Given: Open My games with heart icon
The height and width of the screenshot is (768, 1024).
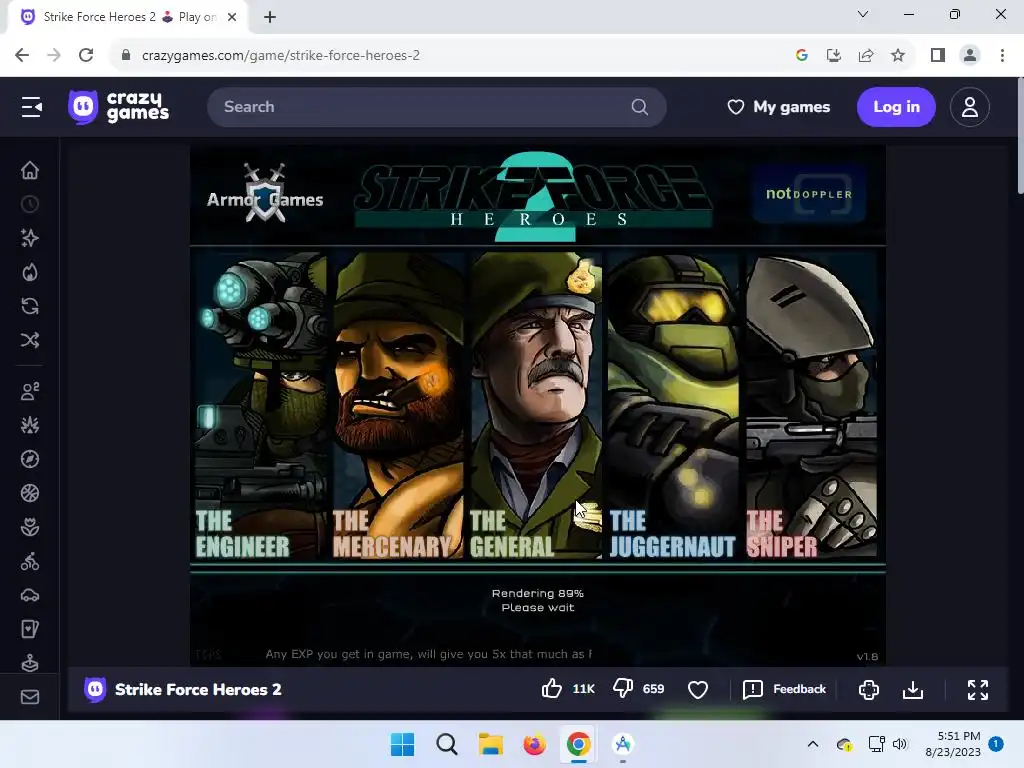Looking at the screenshot, I should point(778,107).
